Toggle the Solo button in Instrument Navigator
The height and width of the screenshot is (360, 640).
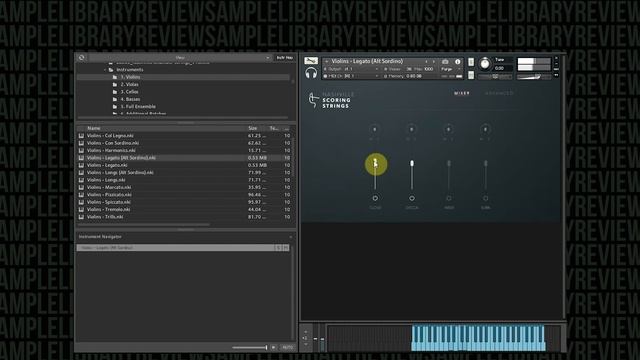point(278,248)
